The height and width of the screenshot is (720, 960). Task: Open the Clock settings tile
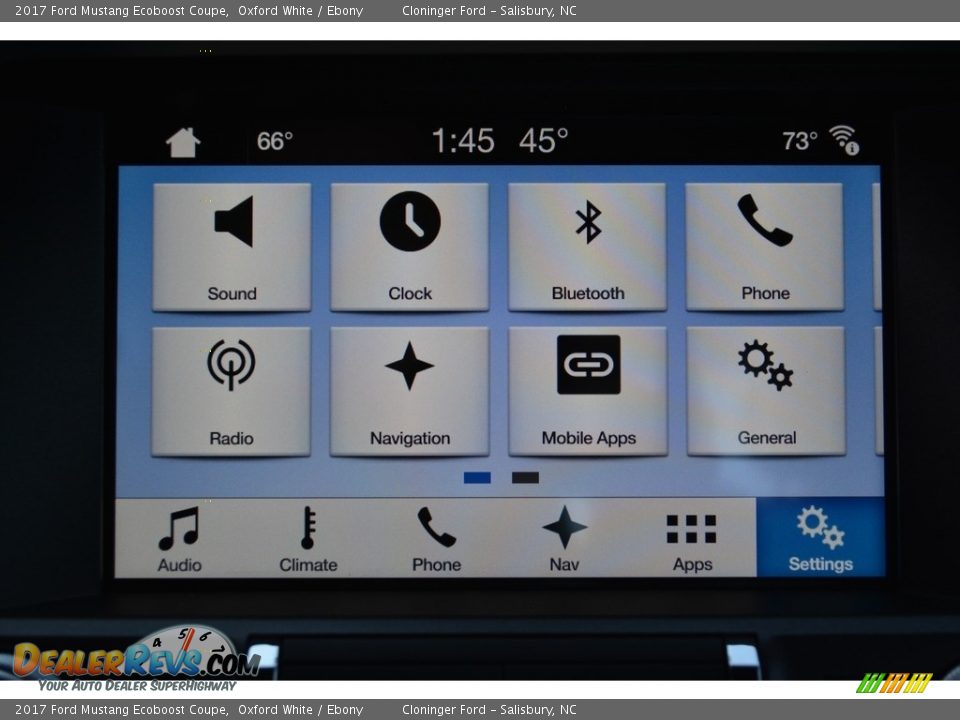(x=410, y=247)
